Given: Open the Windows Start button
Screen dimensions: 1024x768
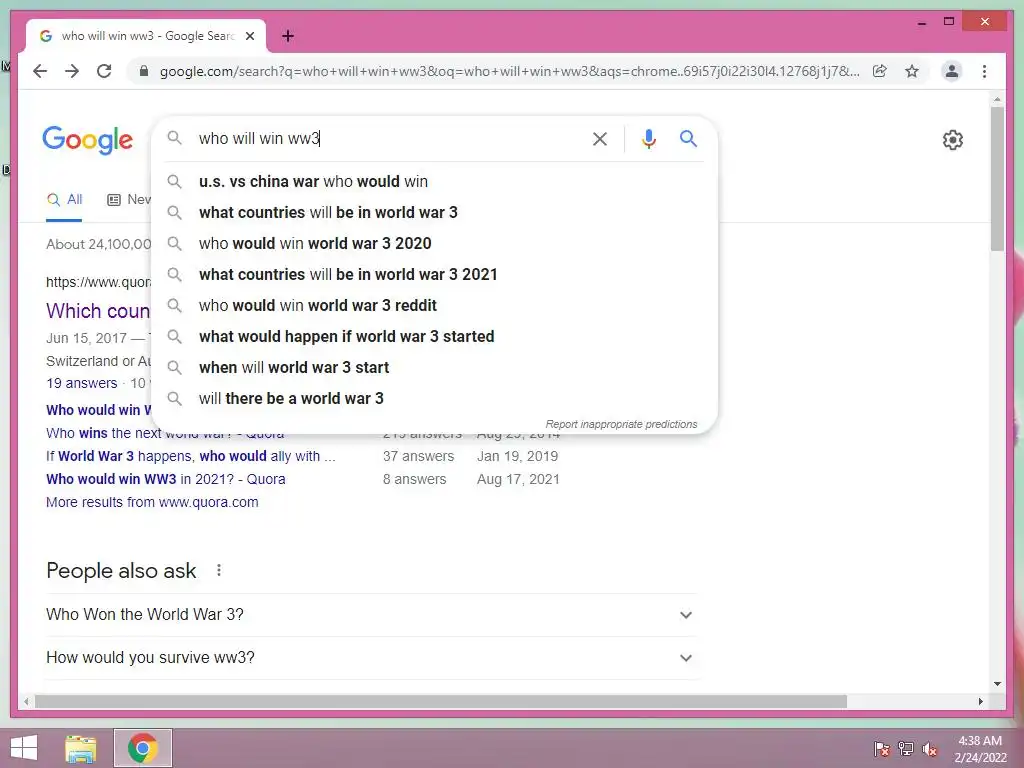Looking at the screenshot, I should (24, 748).
